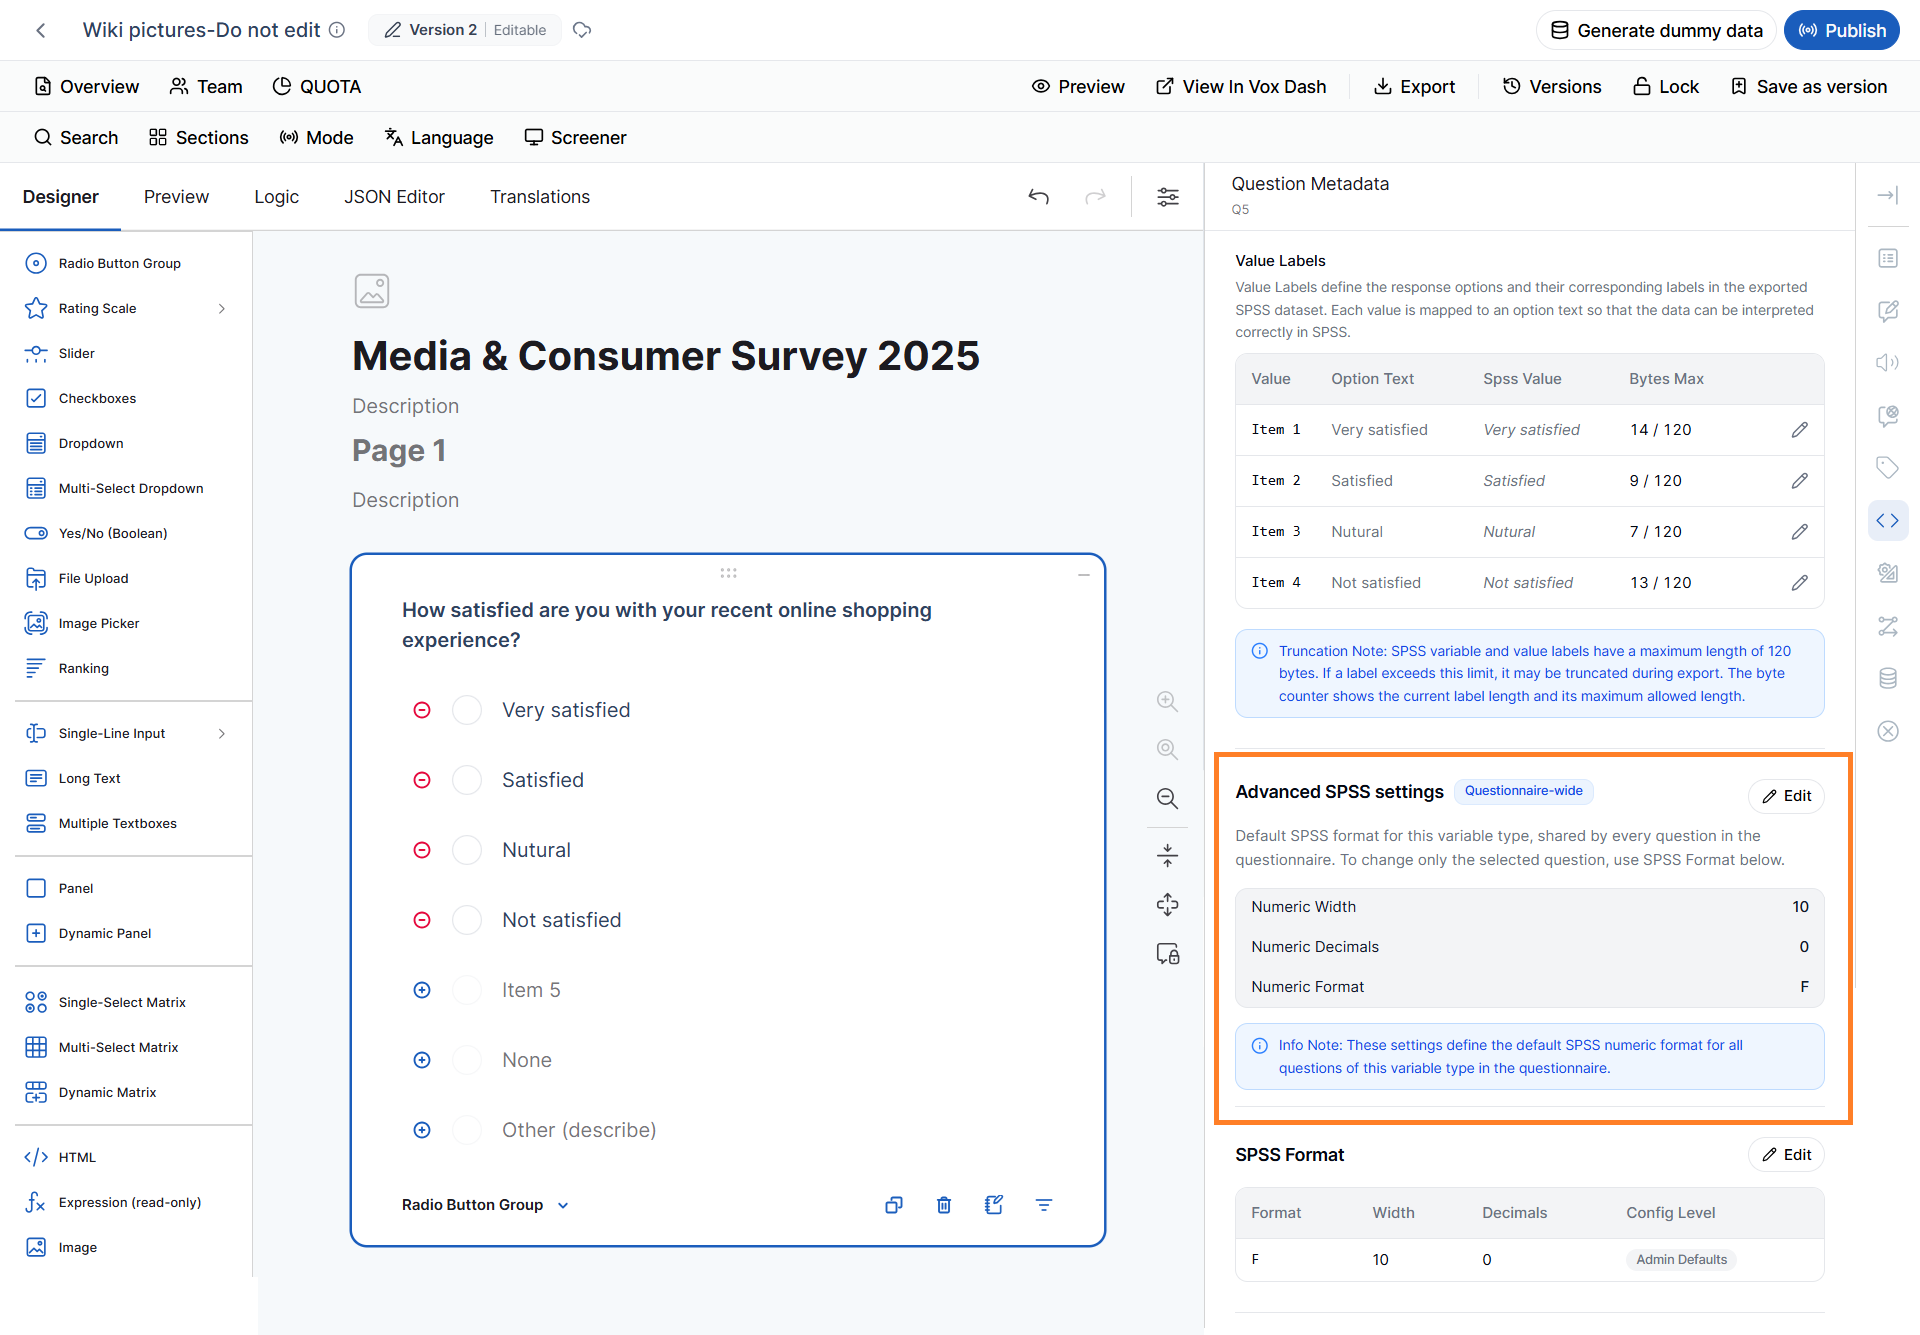Expand the Rating Scale submenu arrow
Image resolution: width=1920 pixels, height=1335 pixels.
pyautogui.click(x=222, y=309)
